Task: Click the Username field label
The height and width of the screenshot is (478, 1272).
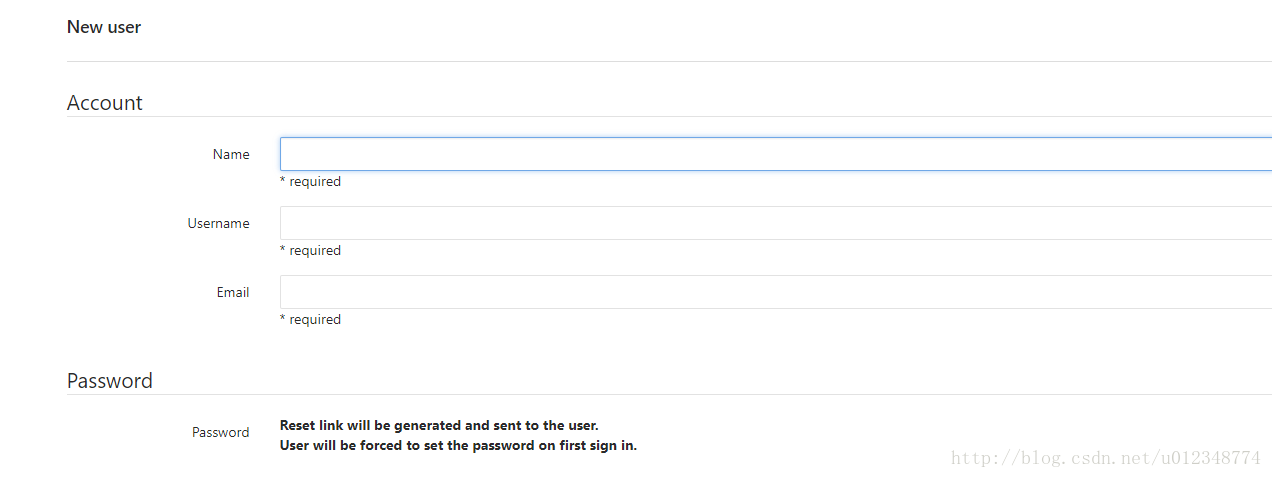Action: (218, 223)
